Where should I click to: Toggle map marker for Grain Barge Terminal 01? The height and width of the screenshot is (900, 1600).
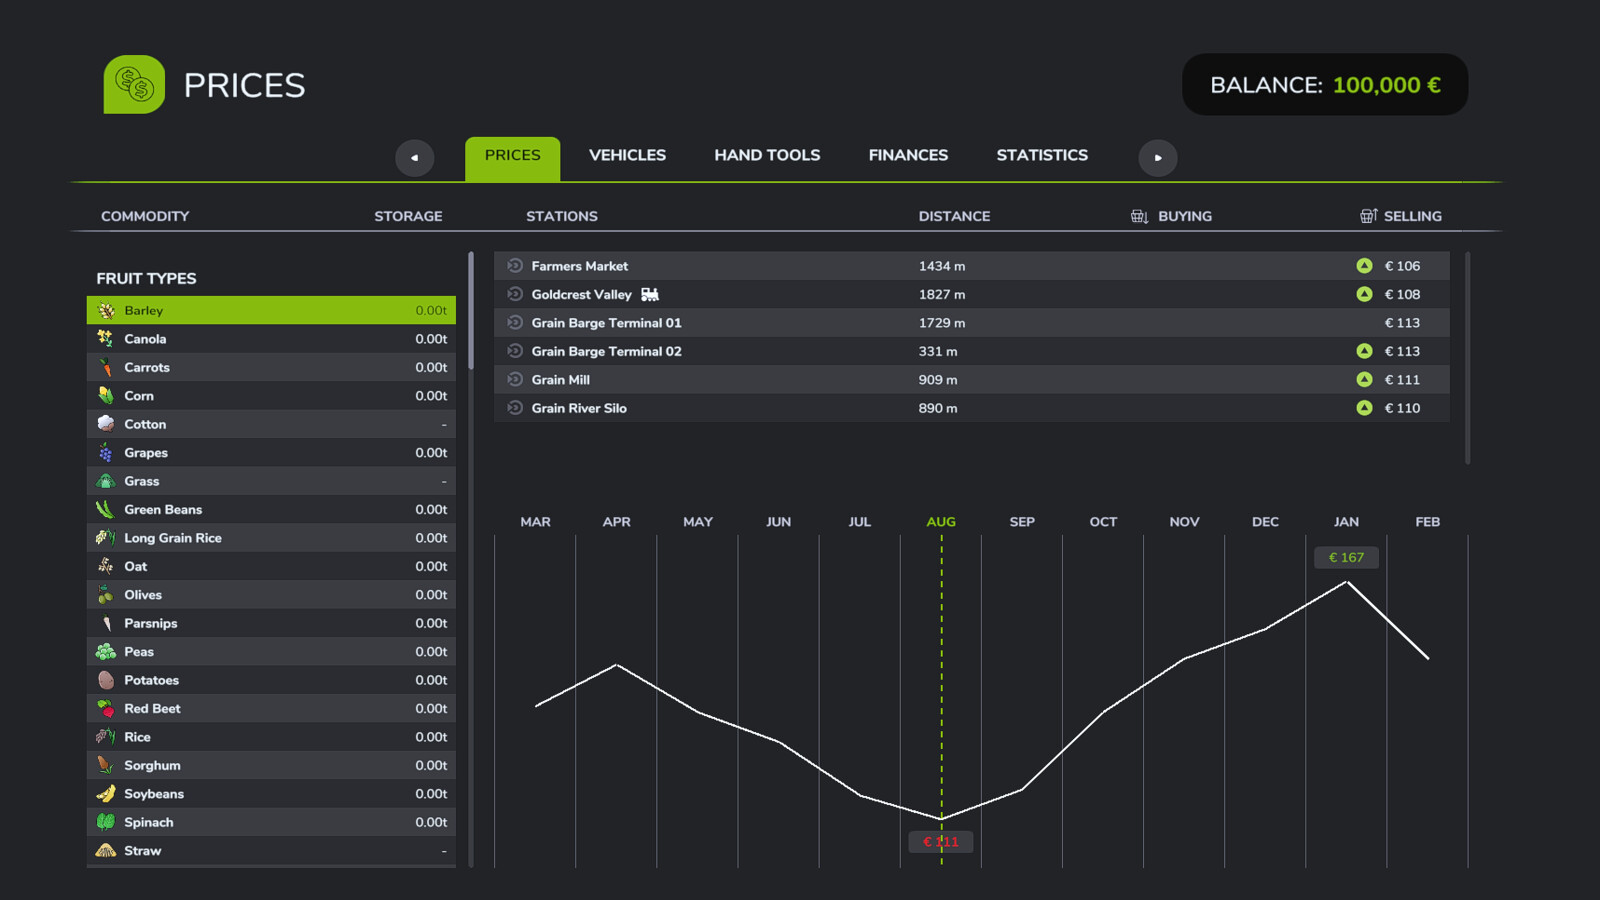coord(515,322)
